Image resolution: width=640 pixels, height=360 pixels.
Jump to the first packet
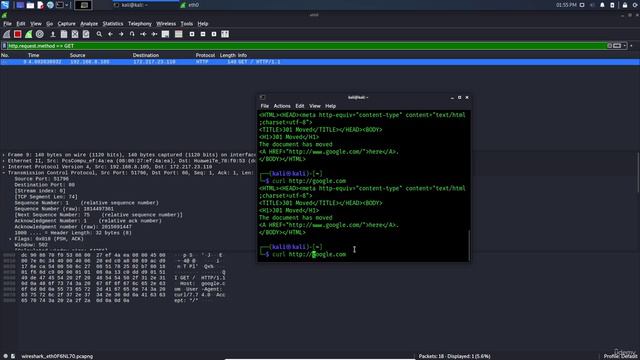click(x=143, y=34)
